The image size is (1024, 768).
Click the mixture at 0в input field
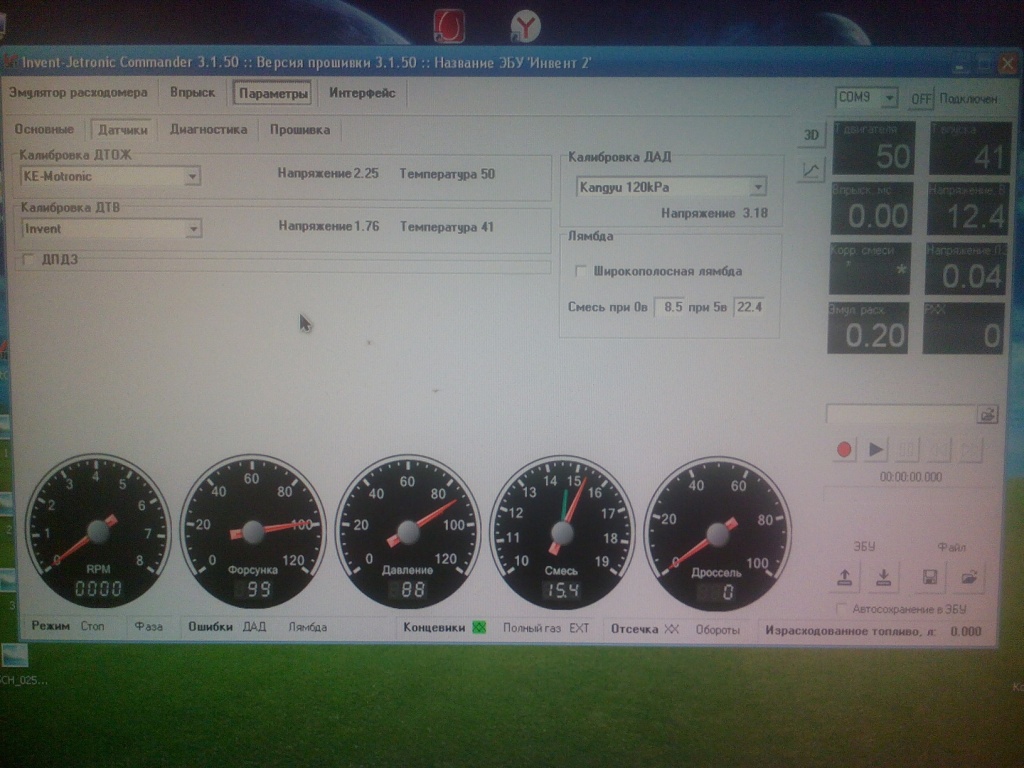(669, 307)
